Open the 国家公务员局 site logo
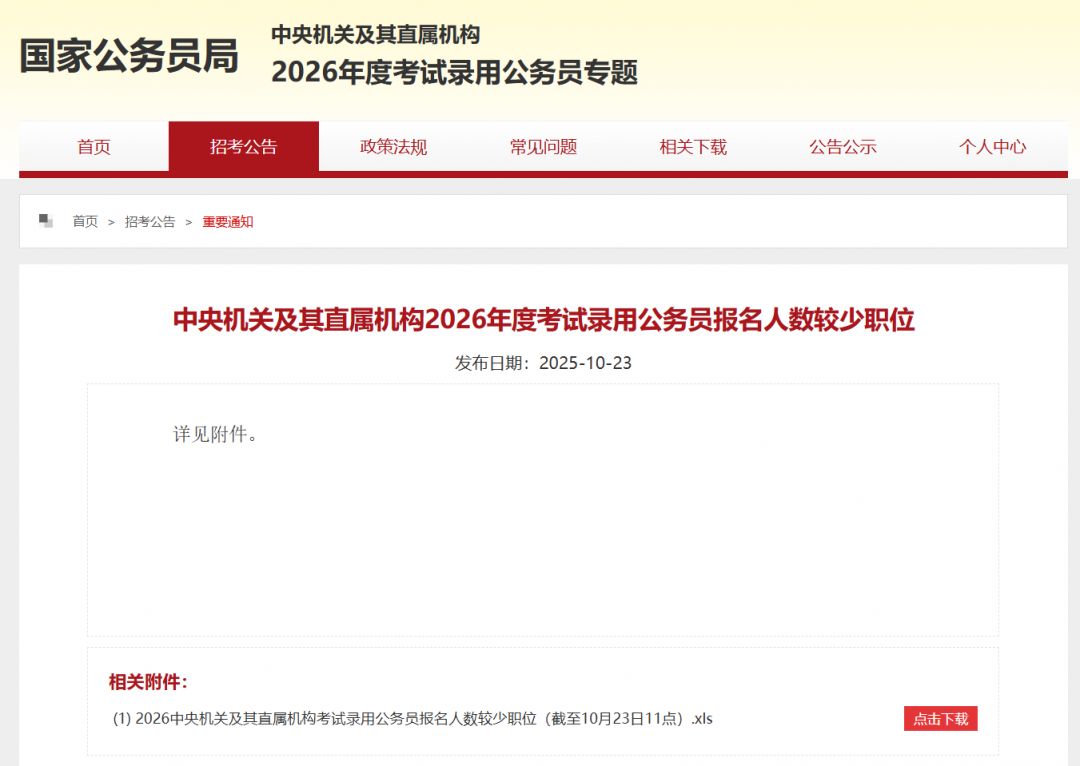1080x766 pixels. (127, 57)
